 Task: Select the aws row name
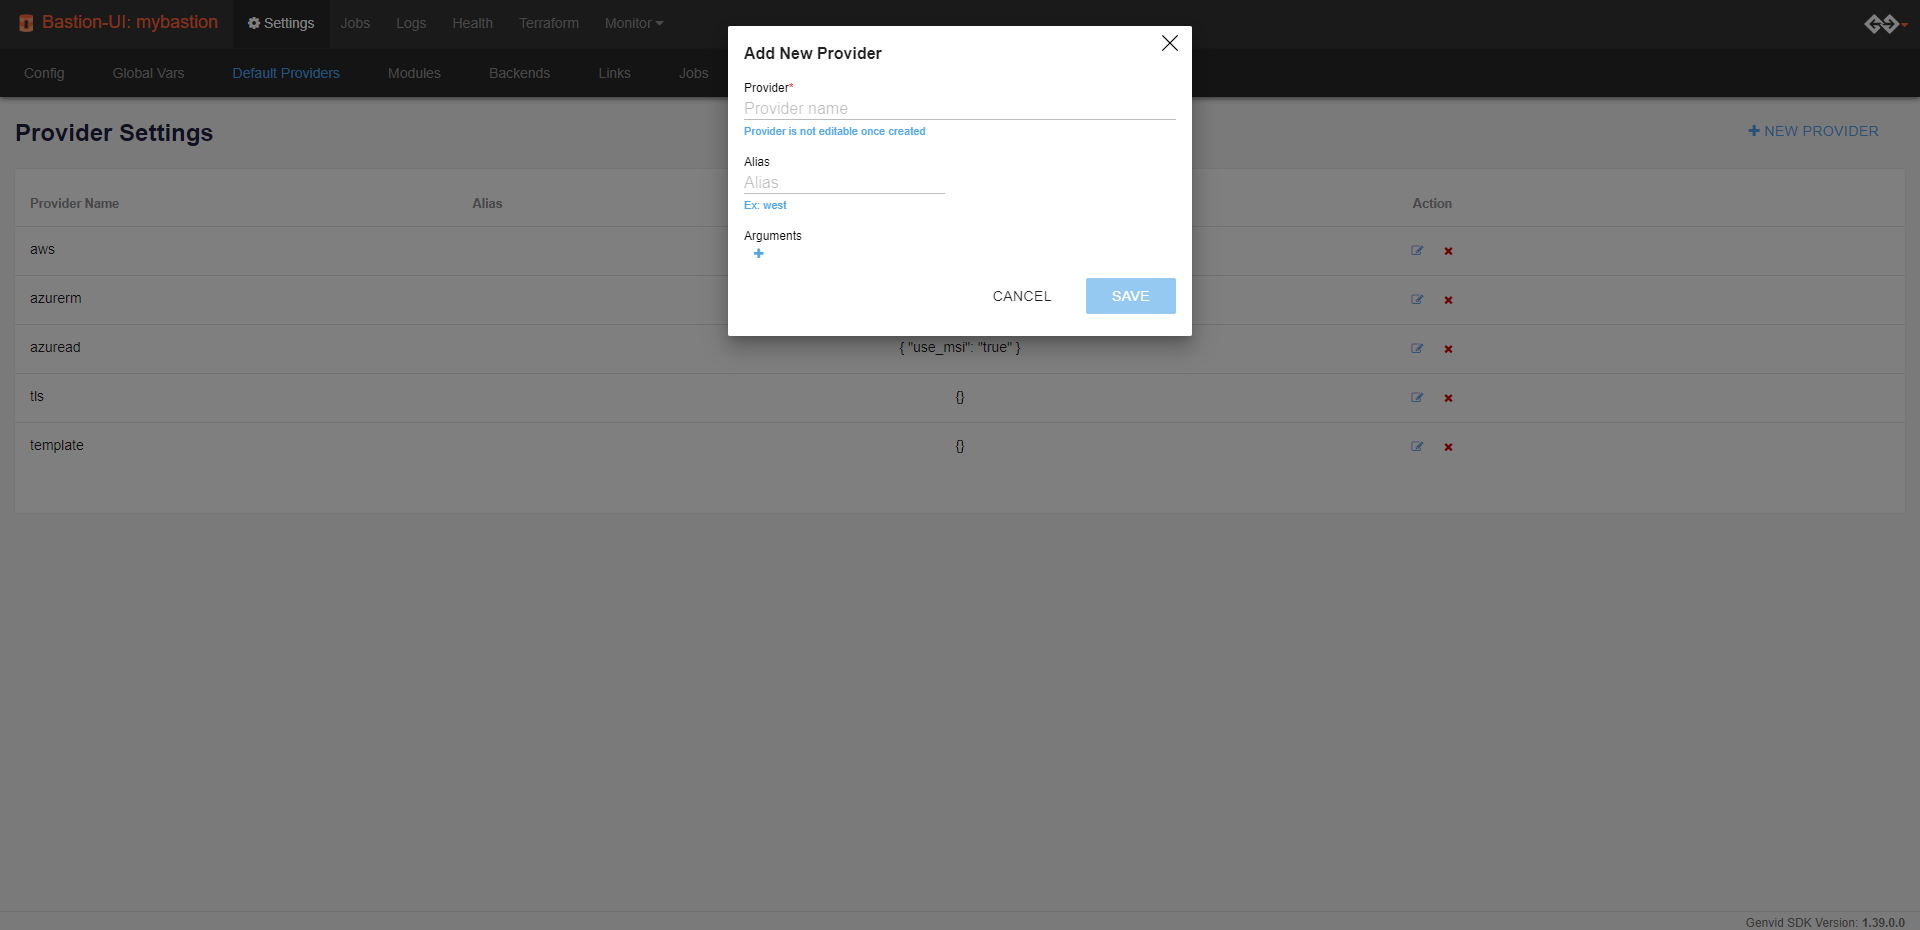pyautogui.click(x=42, y=249)
